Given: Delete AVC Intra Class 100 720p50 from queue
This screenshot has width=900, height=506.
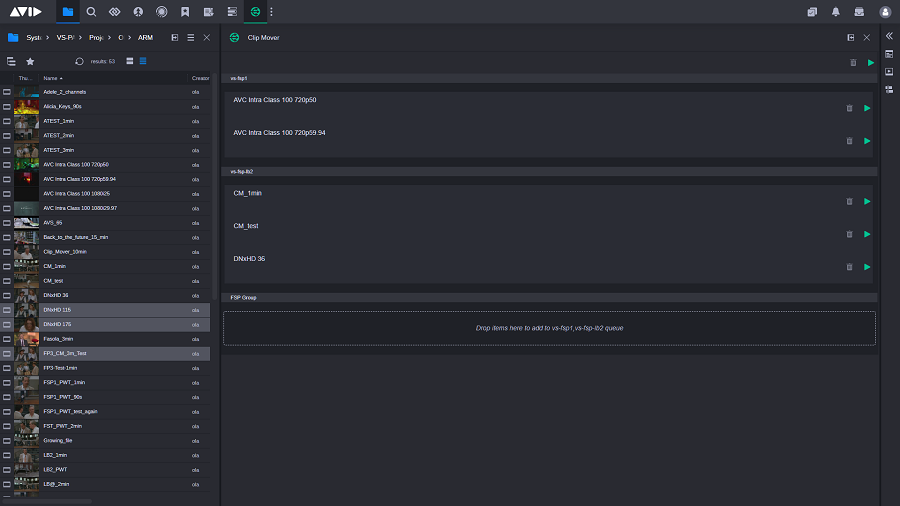Looking at the screenshot, I should [849, 108].
